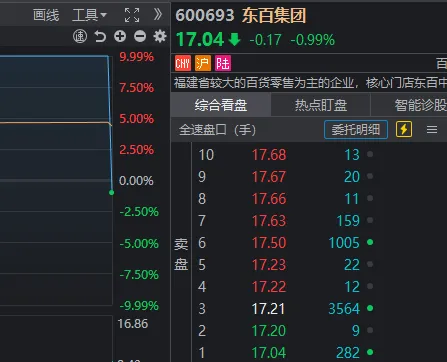Open chart settings gear icon
447x362 pixels.
point(160,36)
